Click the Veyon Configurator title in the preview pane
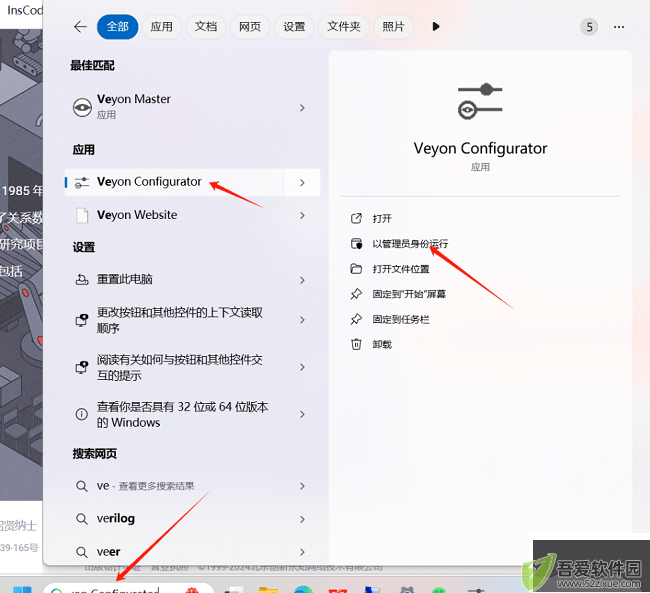This screenshot has width=650, height=593. pyautogui.click(x=480, y=148)
